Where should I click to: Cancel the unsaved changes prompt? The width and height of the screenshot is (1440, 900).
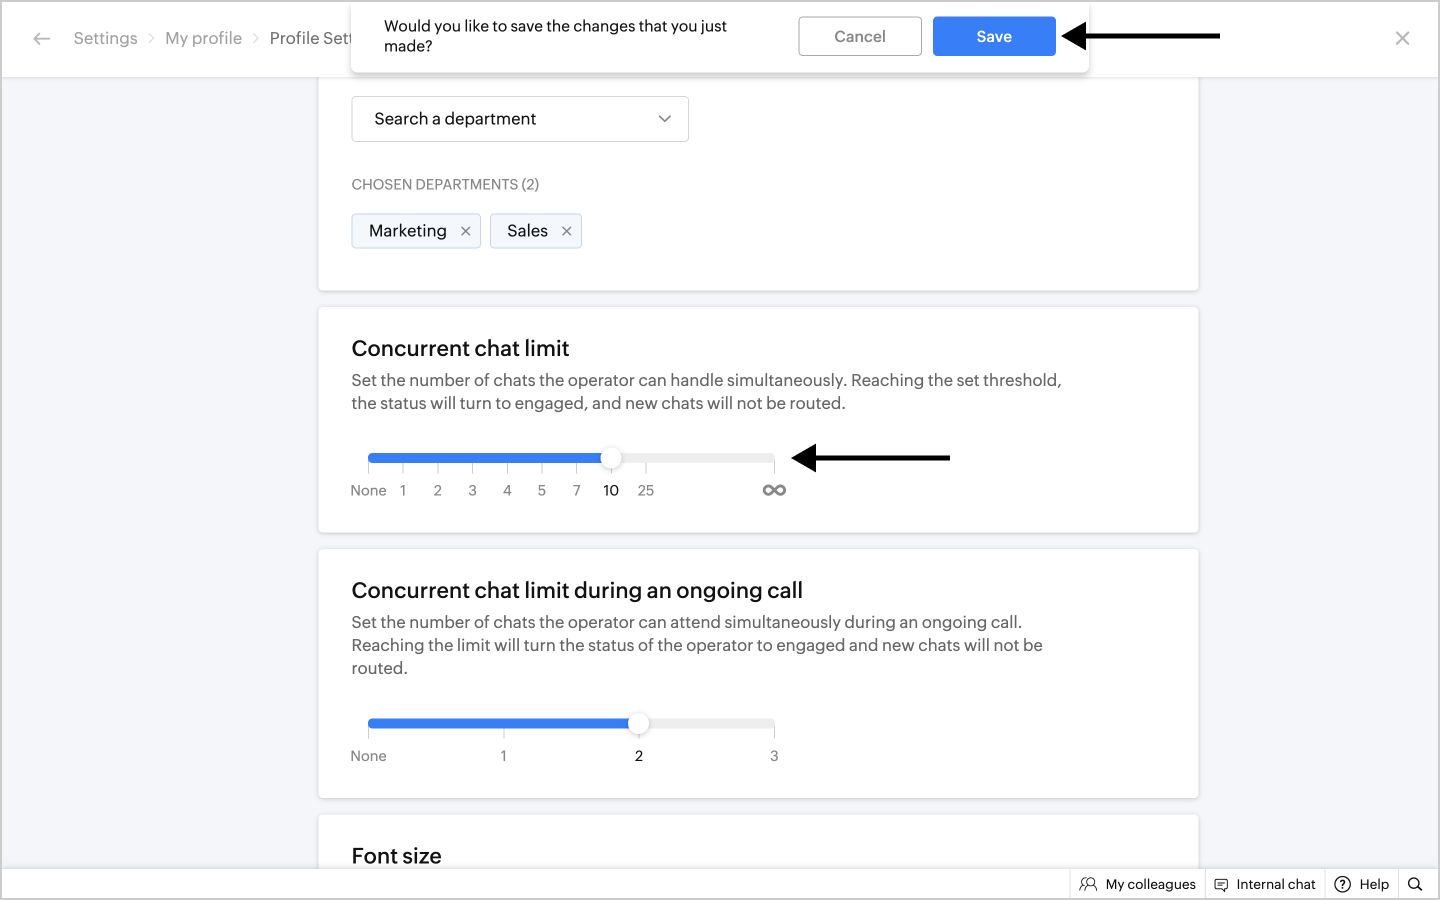pos(860,36)
